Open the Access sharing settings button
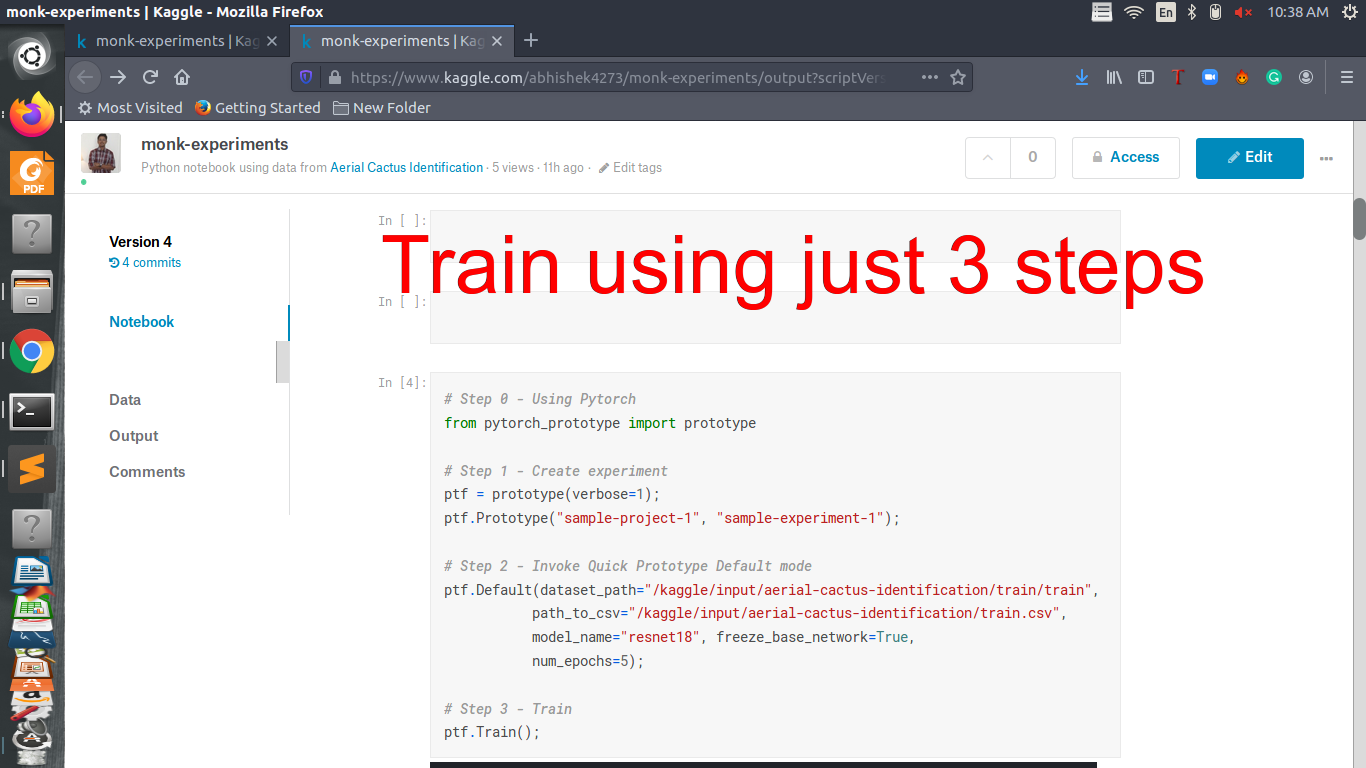 pos(1126,157)
